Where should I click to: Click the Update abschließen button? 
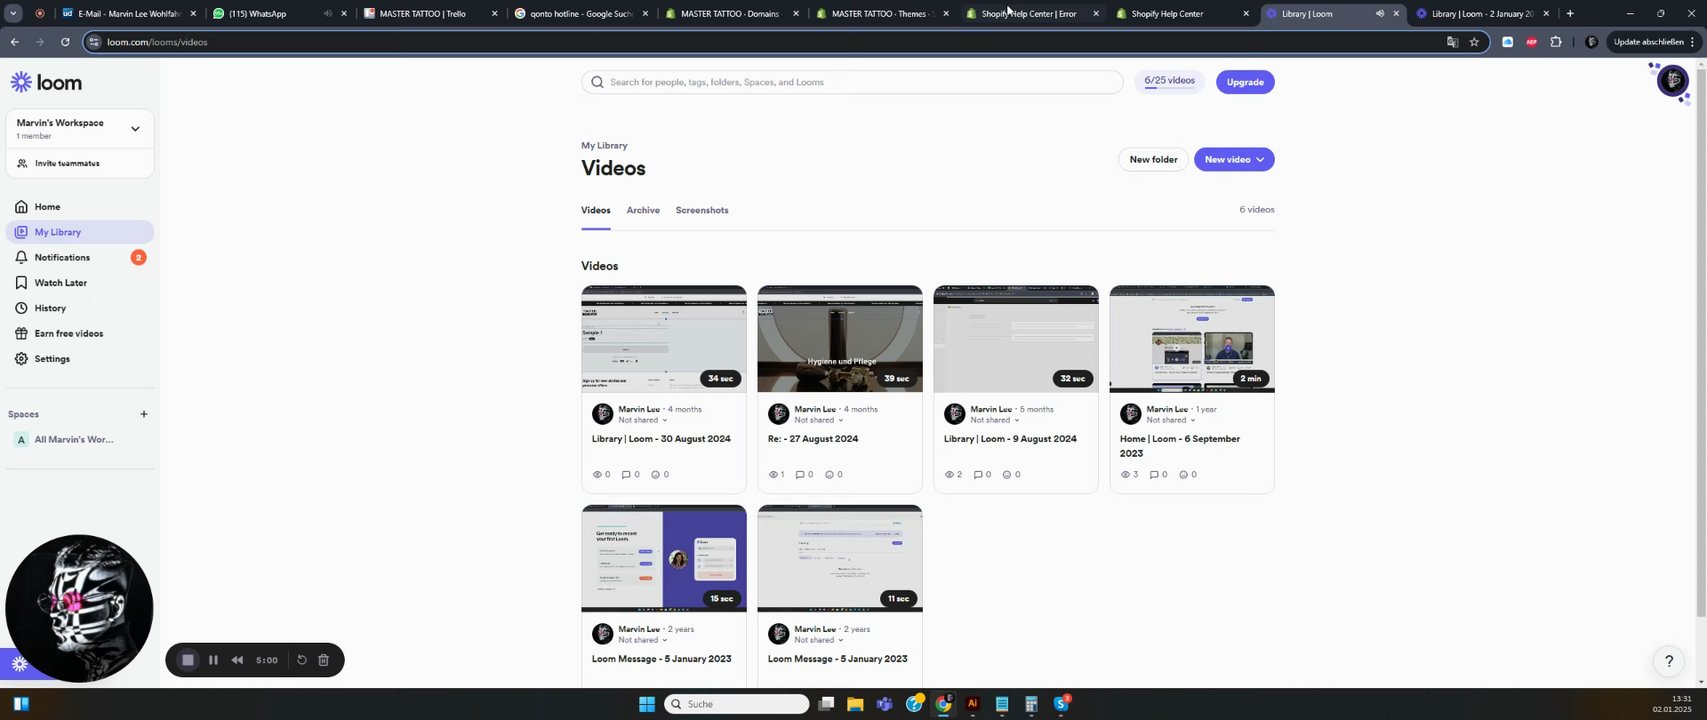coord(1650,42)
